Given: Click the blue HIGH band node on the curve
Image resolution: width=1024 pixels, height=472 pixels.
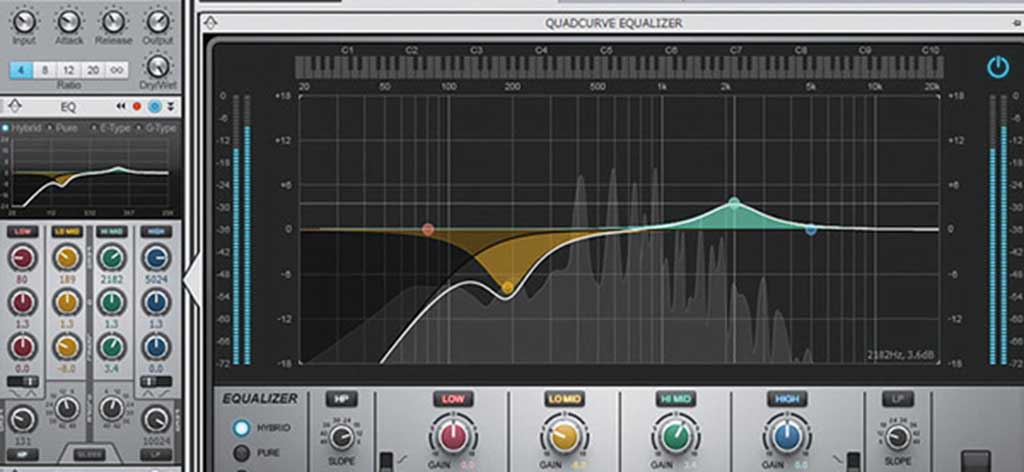Looking at the screenshot, I should coord(811,230).
